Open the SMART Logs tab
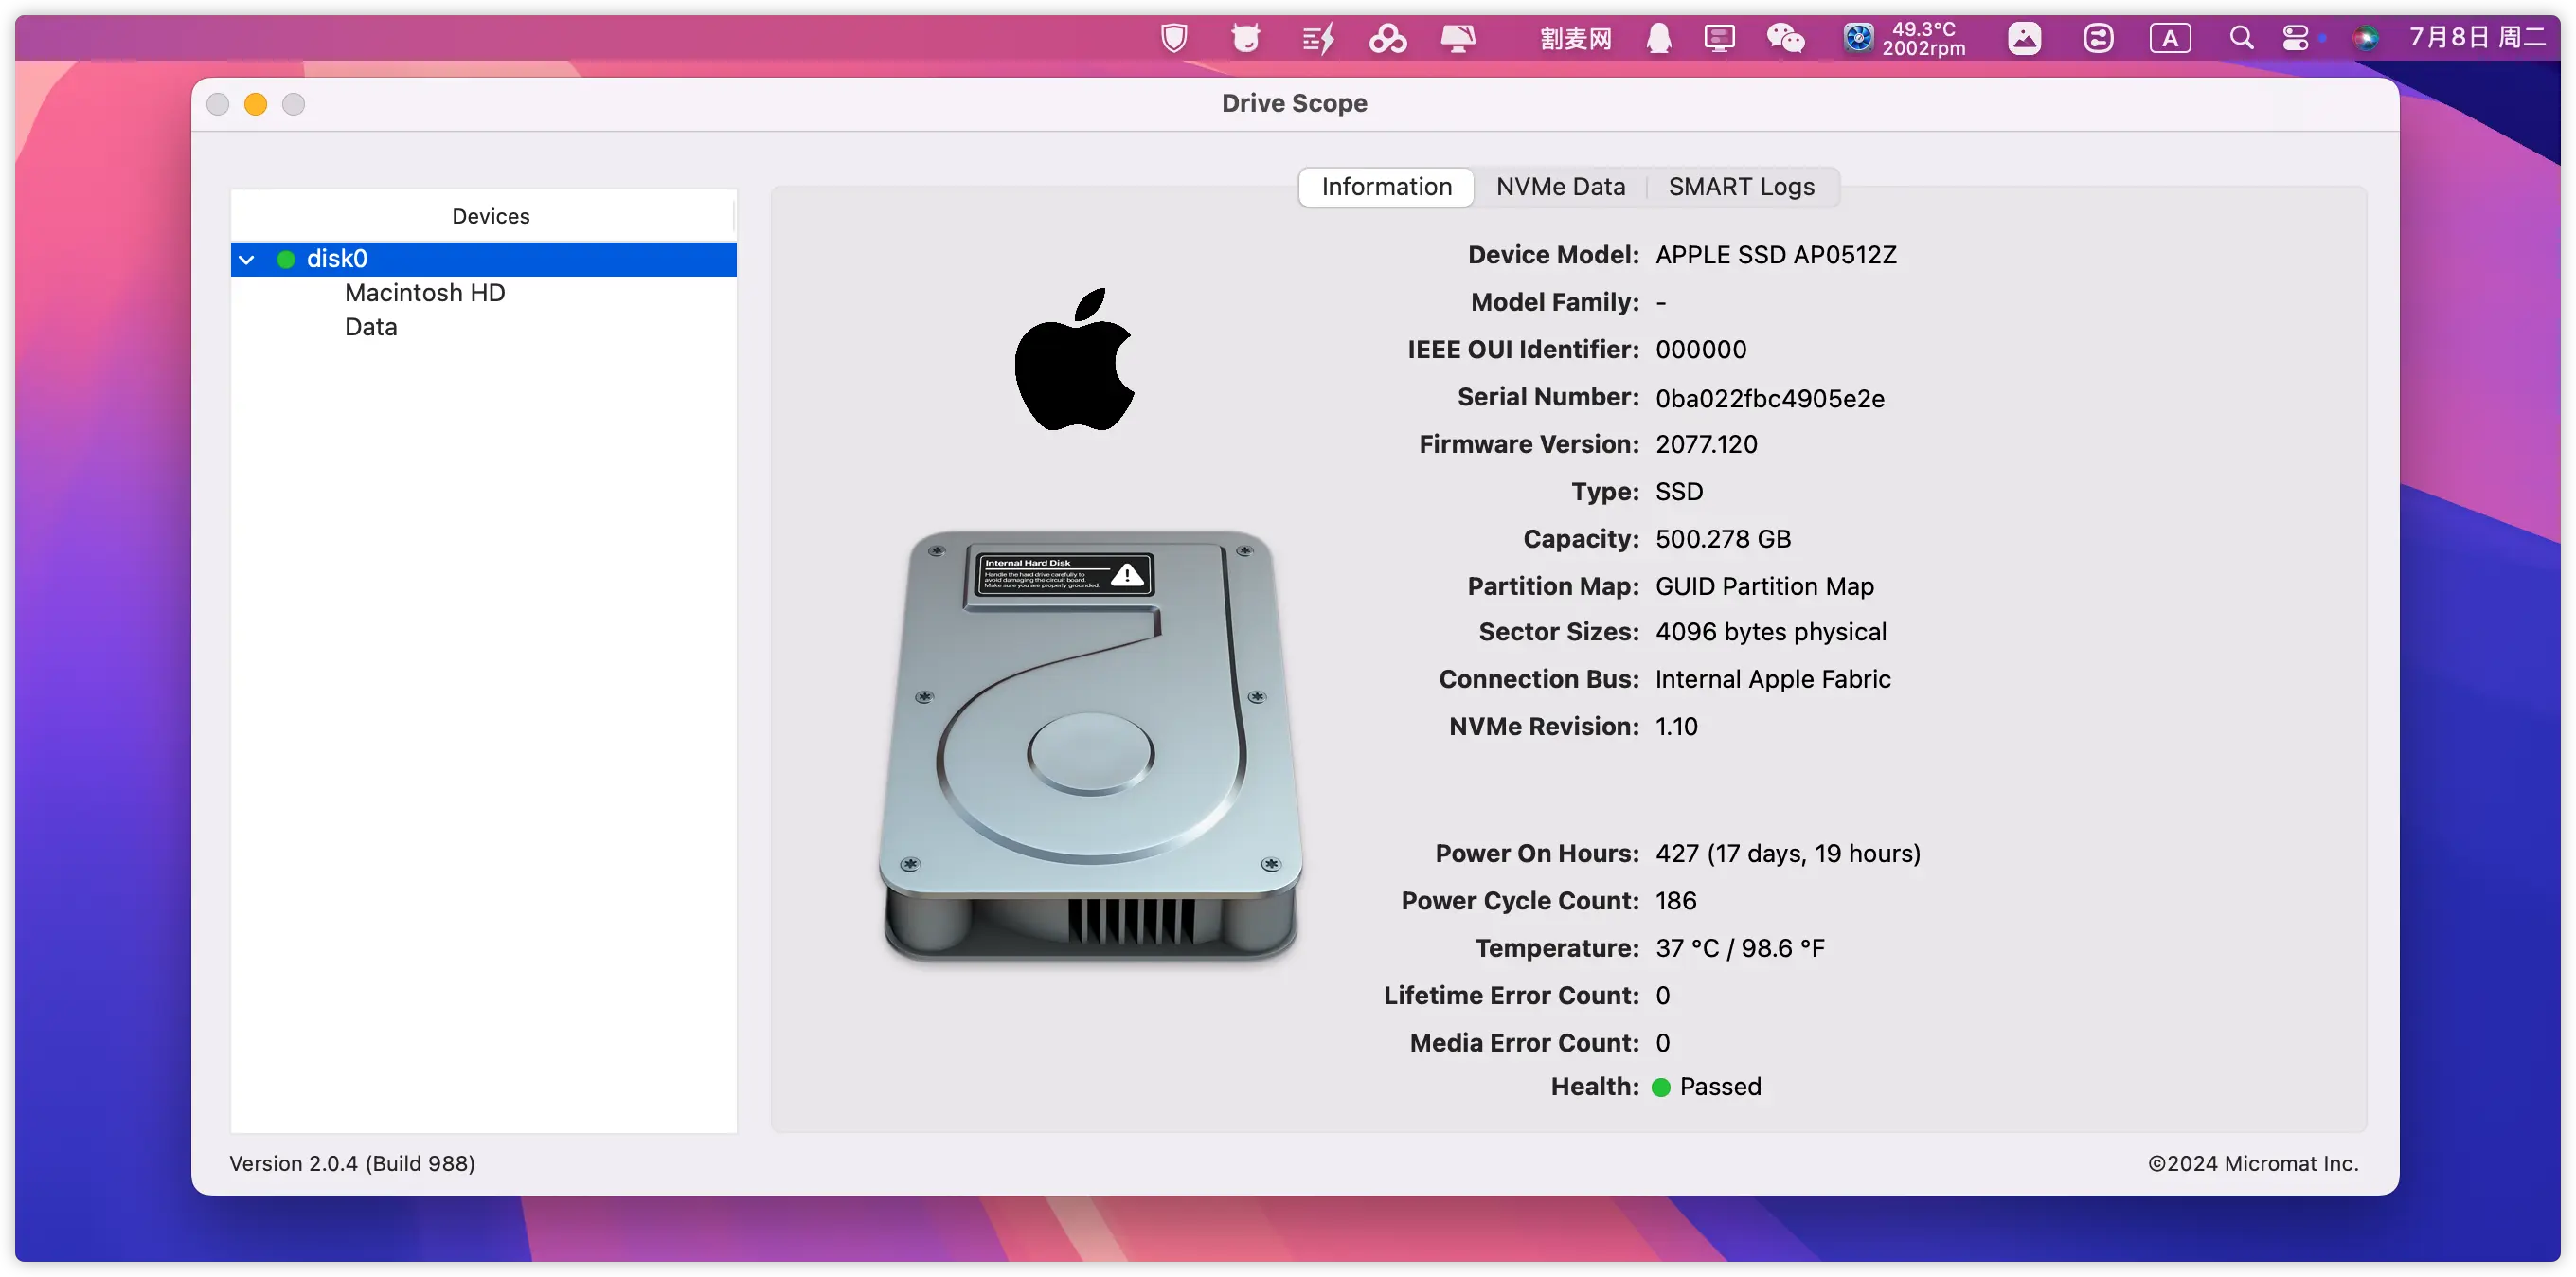The image size is (2576, 1277). (x=1741, y=187)
